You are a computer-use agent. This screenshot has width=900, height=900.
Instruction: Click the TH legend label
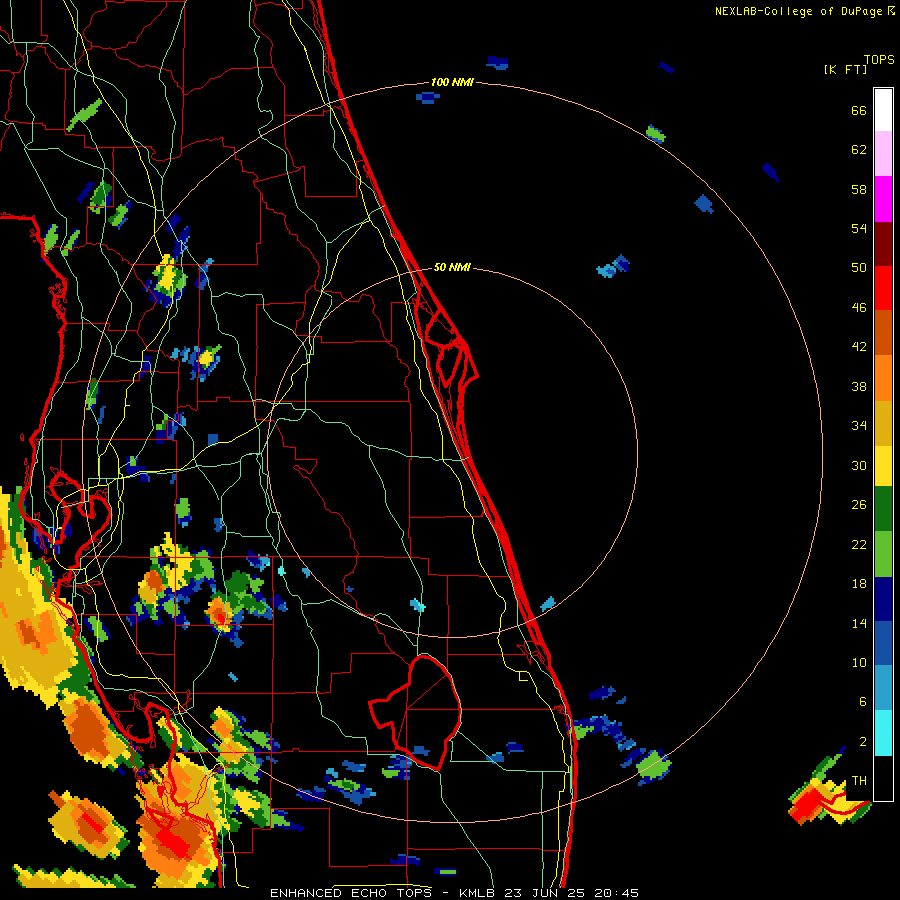[x=859, y=781]
